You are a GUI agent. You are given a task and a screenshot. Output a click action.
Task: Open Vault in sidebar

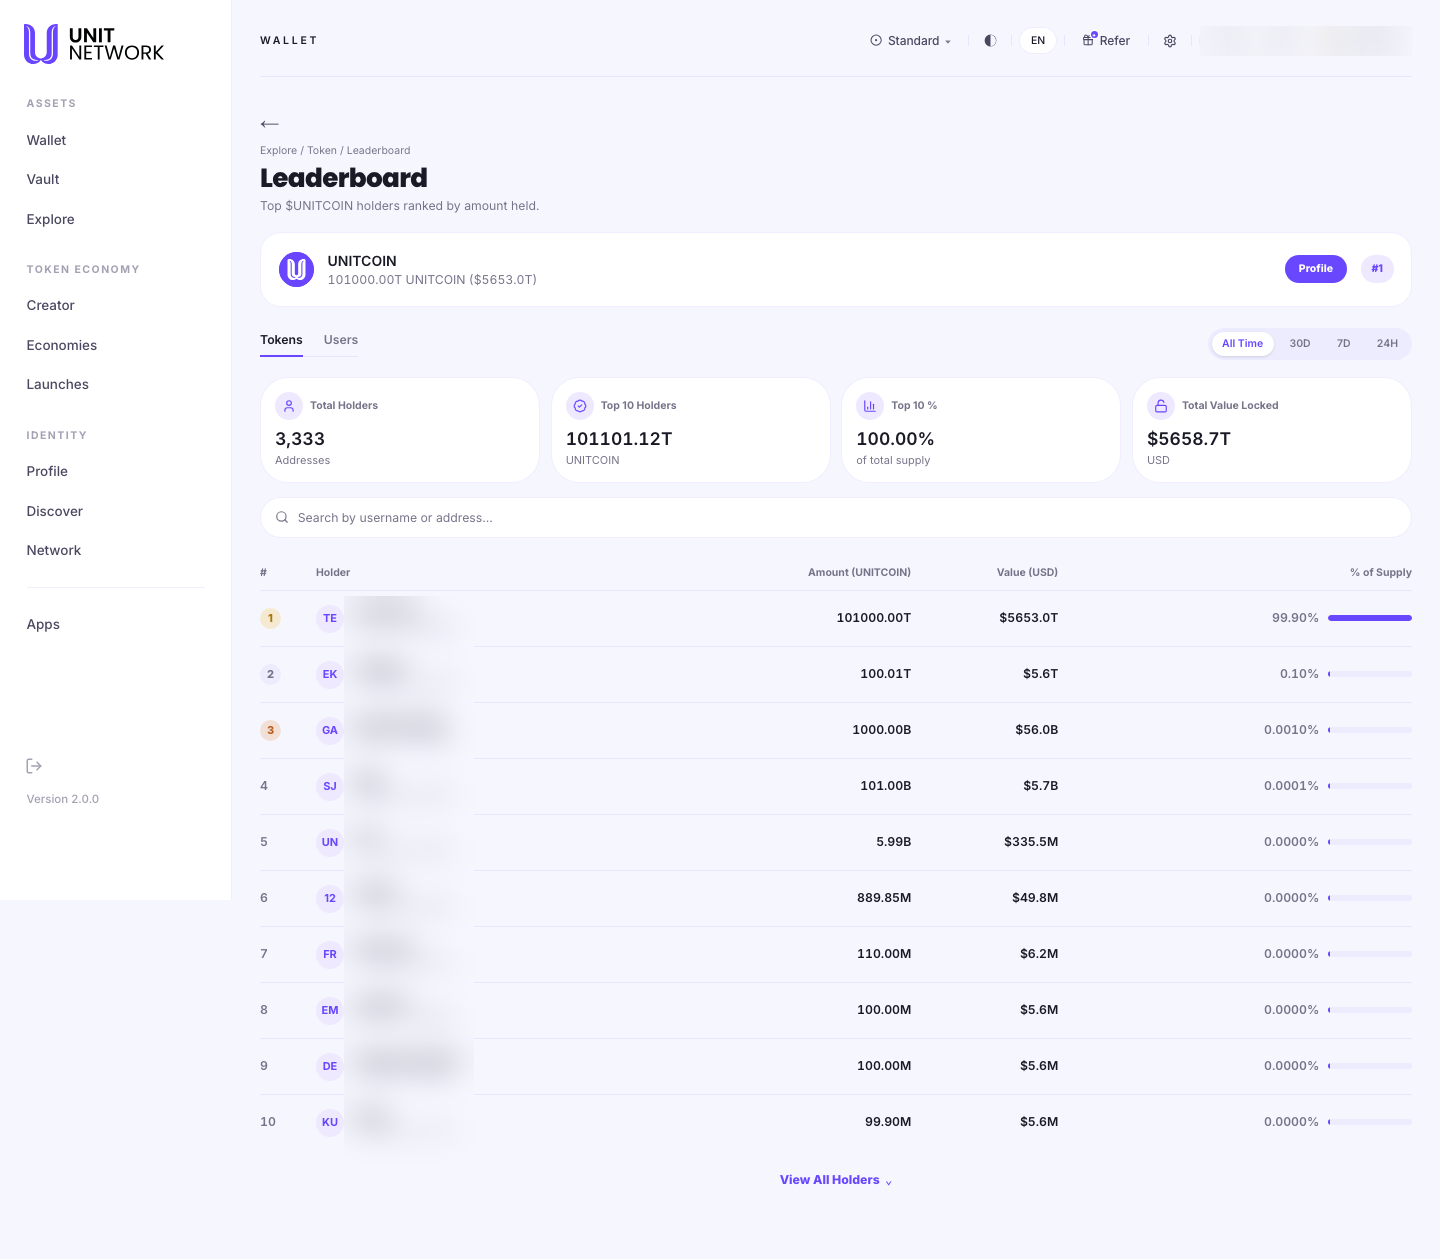pos(43,180)
